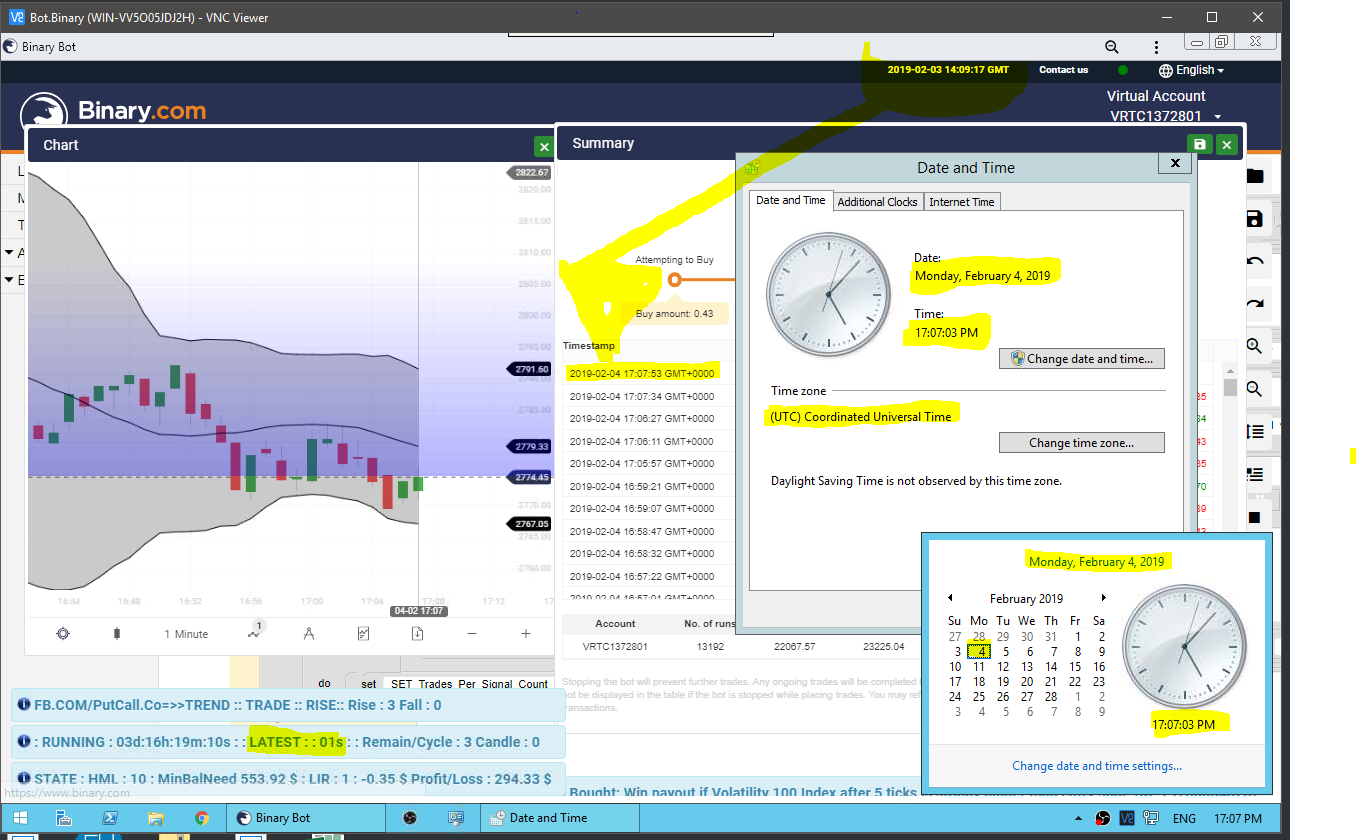Select day 14 in the calendar
1356x840 pixels.
tap(1051, 667)
